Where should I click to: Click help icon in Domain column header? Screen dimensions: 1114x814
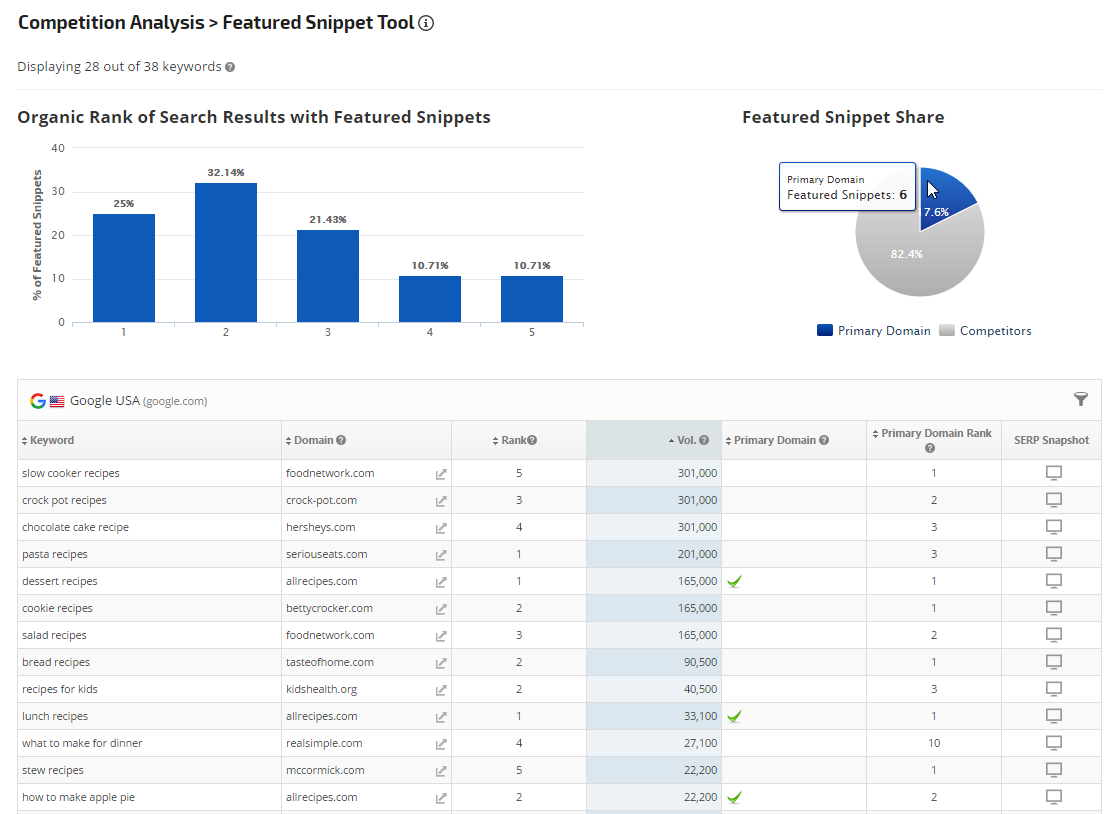coord(342,440)
